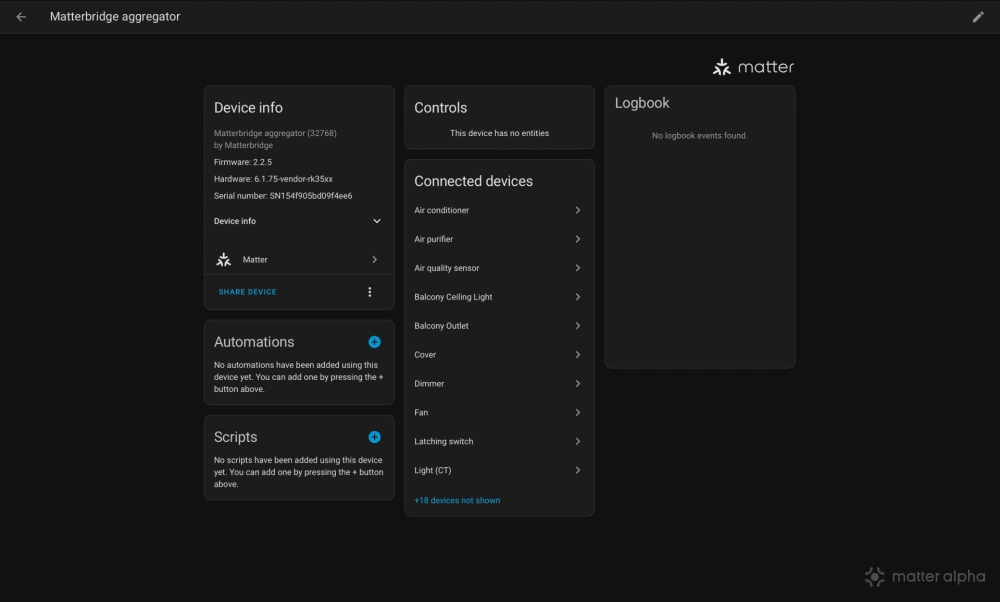Screen dimensions: 1000x602
Task: Open the Air purifier device
Action: [x=434, y=240]
